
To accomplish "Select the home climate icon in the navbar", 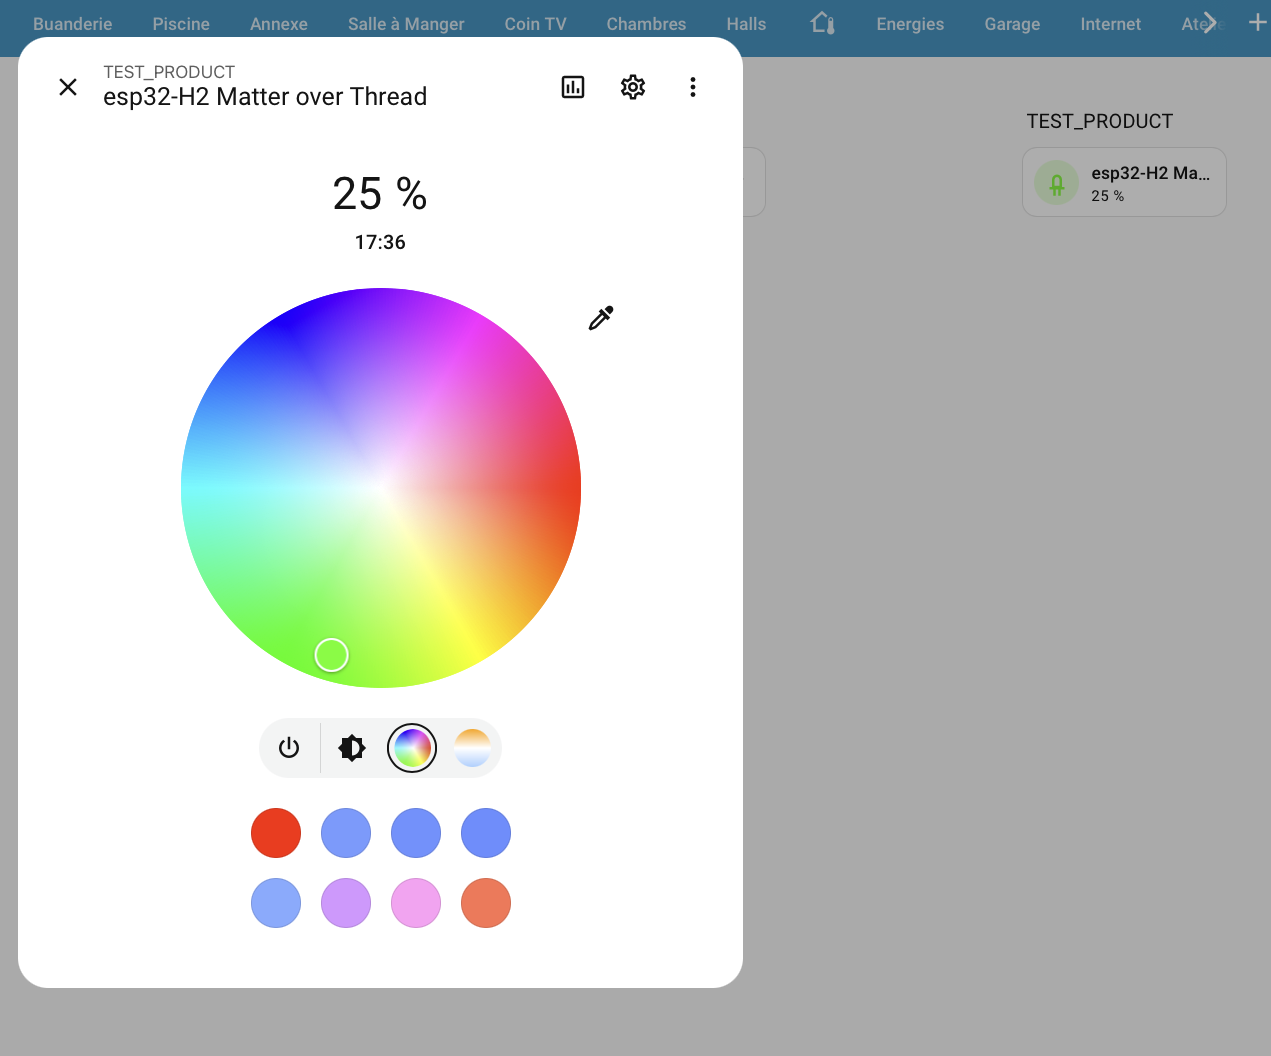I will coord(821,23).
